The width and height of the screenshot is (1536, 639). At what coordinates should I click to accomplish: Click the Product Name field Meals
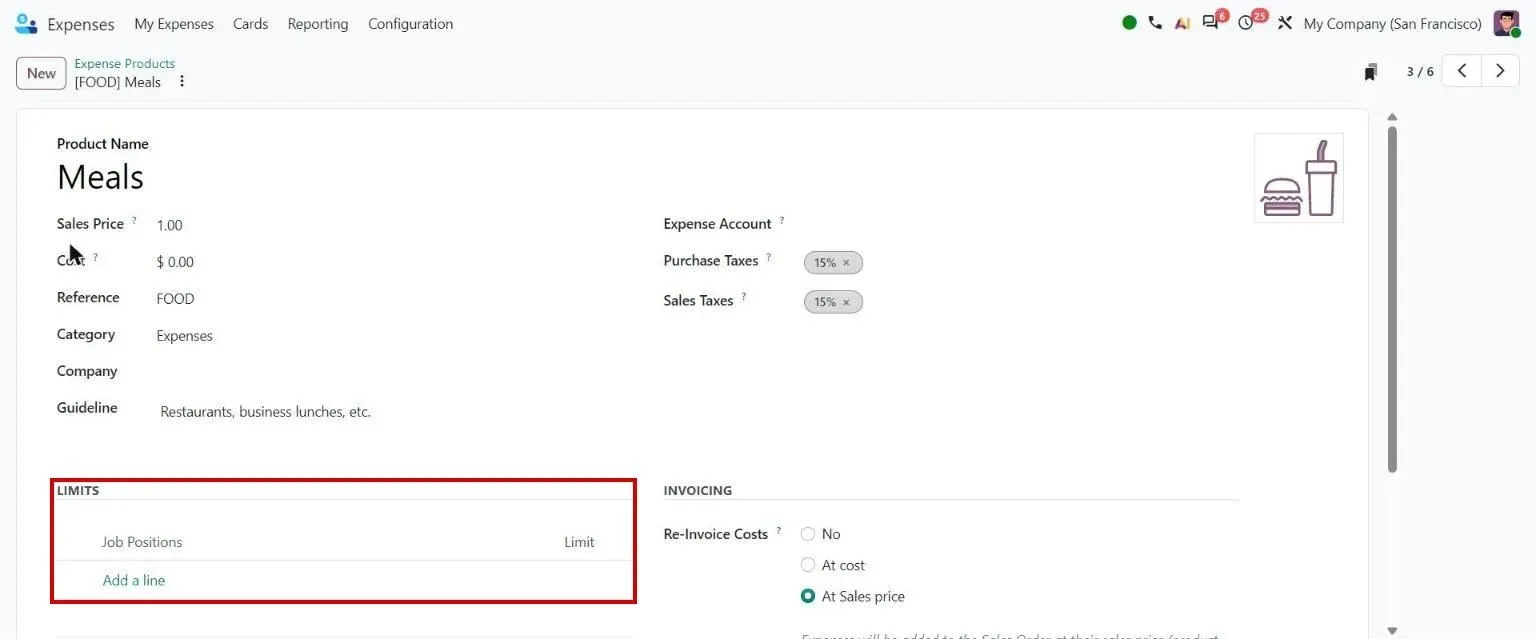(100, 177)
